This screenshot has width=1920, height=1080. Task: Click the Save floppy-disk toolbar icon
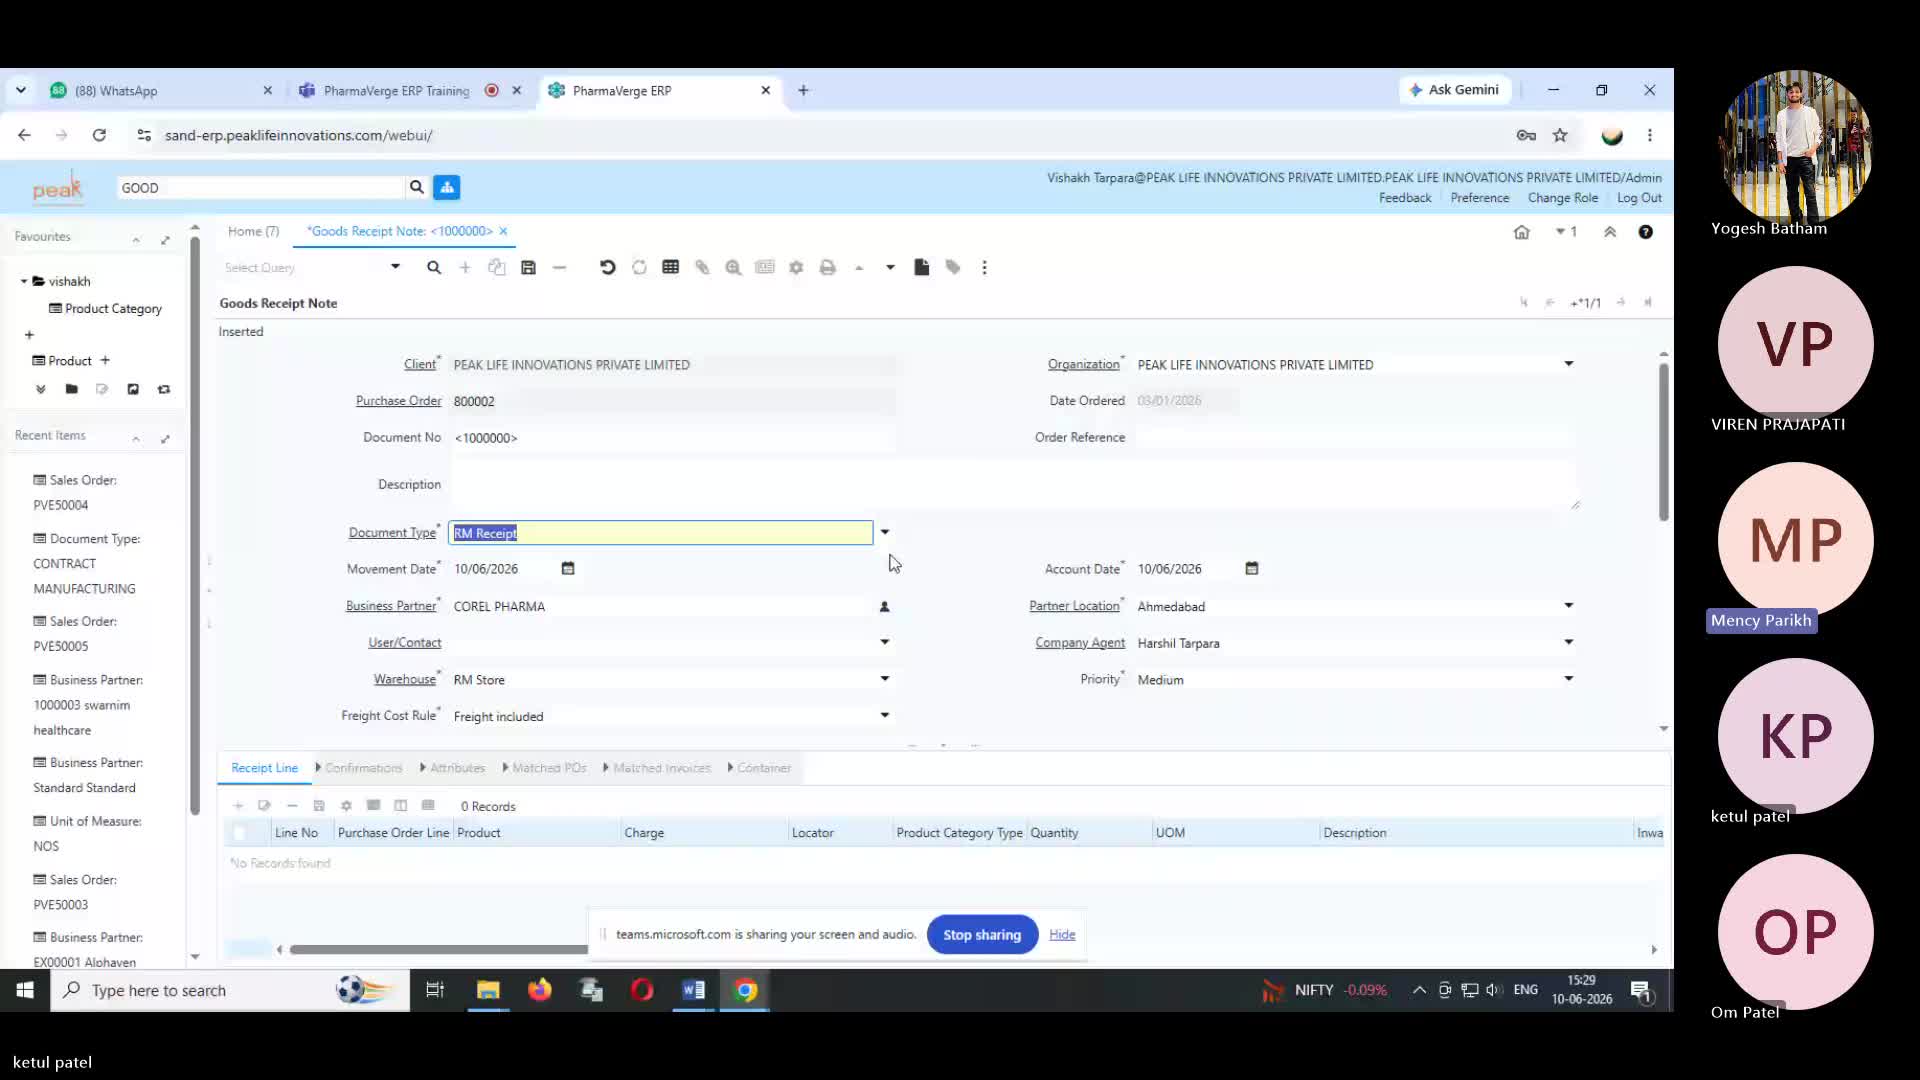(528, 267)
